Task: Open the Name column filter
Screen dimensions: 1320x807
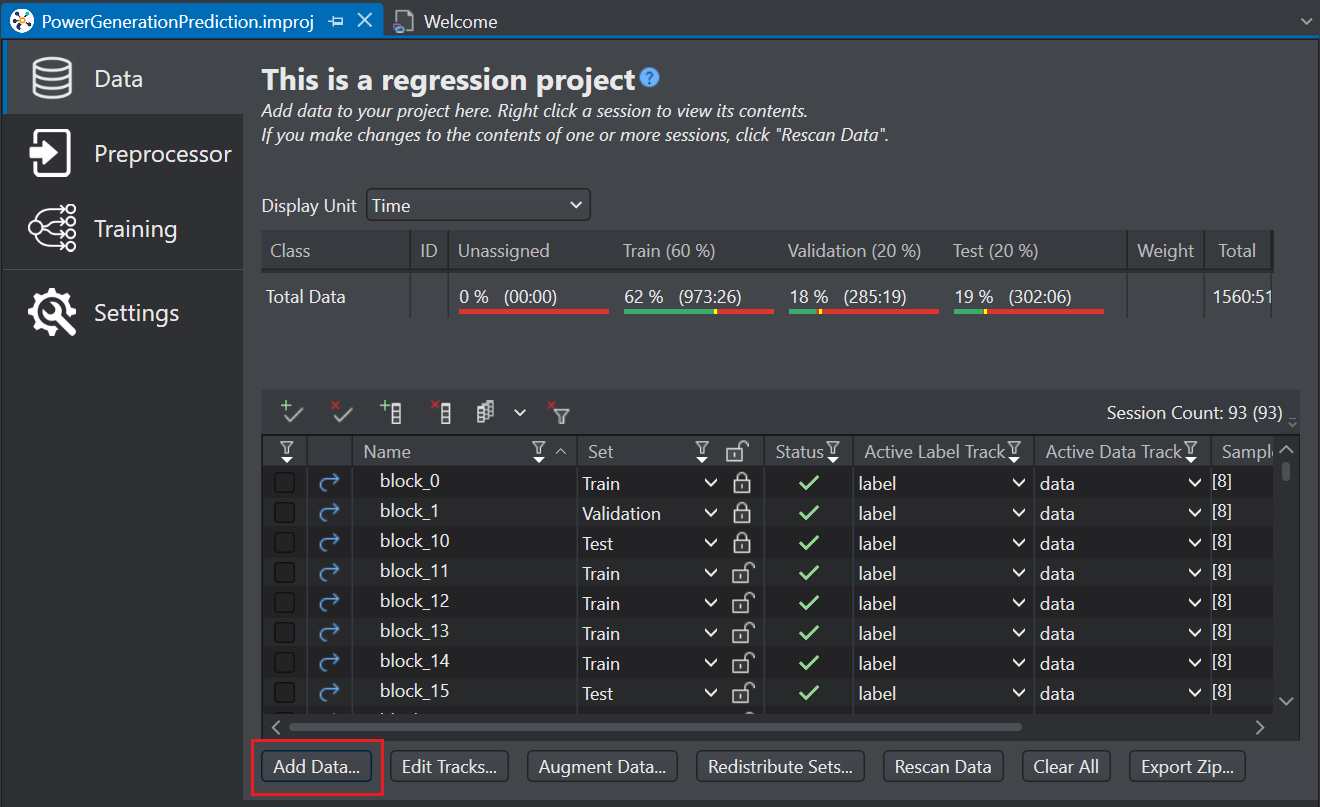Action: pyautogui.click(x=539, y=451)
